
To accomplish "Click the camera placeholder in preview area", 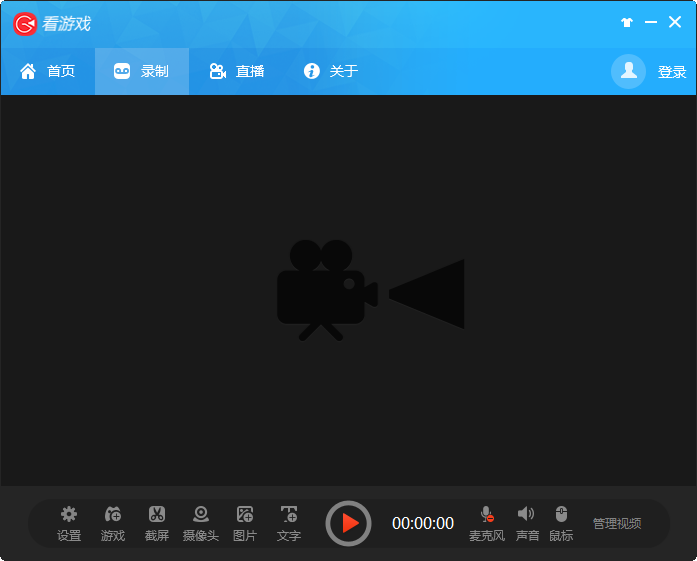I will click(x=371, y=291).
